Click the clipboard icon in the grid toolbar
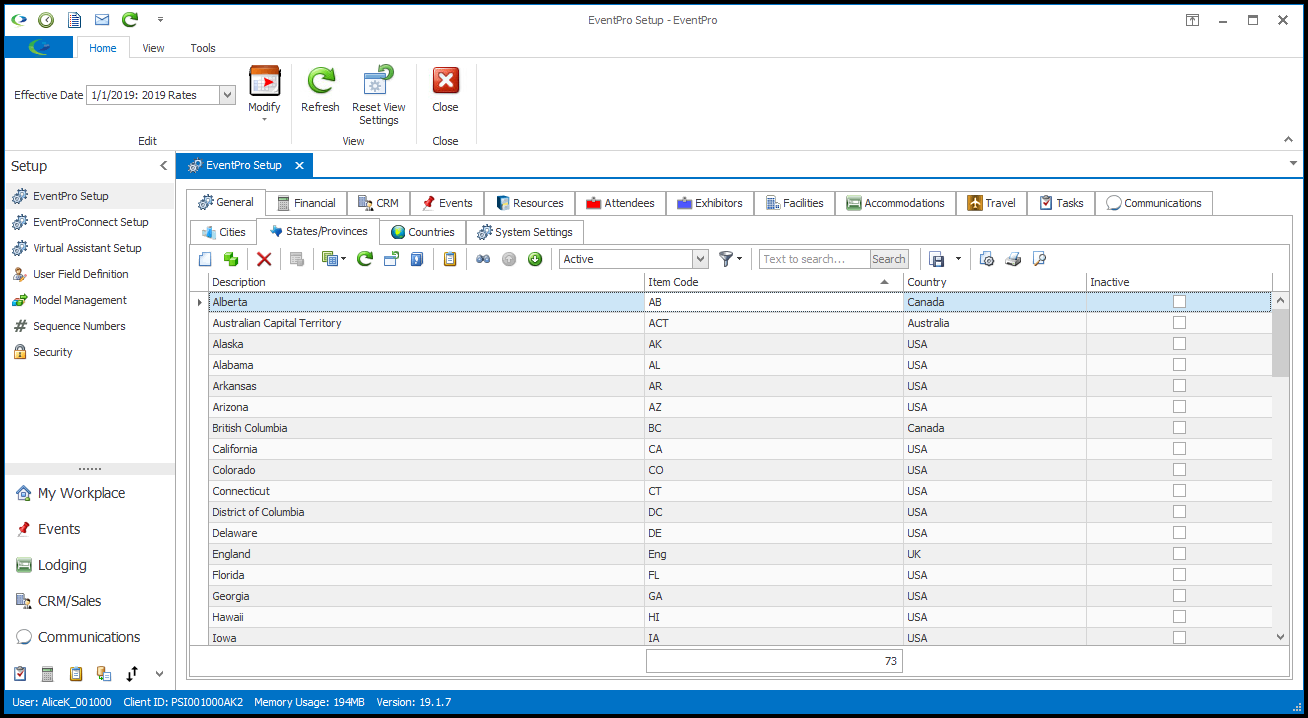 [x=450, y=259]
